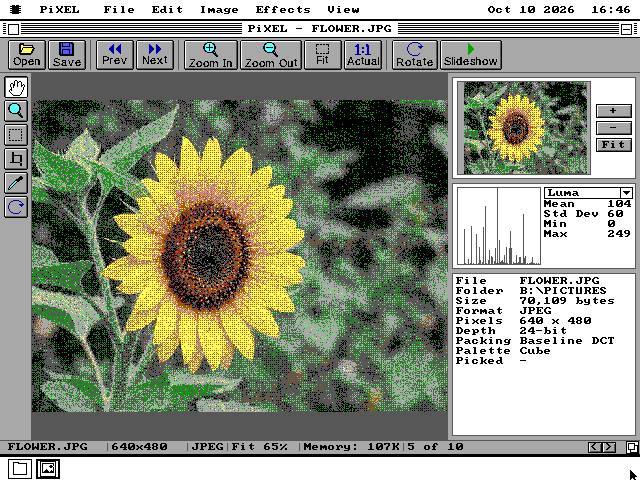
Task: Click '640x480' in the status bar
Action: click(x=140, y=447)
